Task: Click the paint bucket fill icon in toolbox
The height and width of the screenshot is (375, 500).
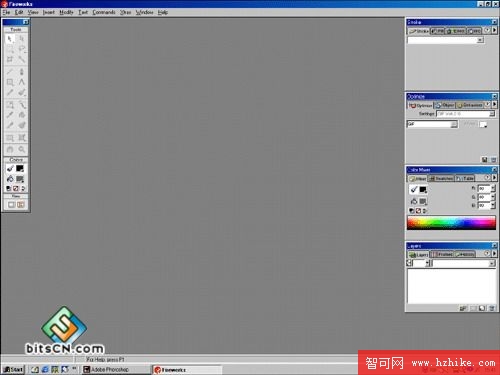Action: (x=10, y=179)
